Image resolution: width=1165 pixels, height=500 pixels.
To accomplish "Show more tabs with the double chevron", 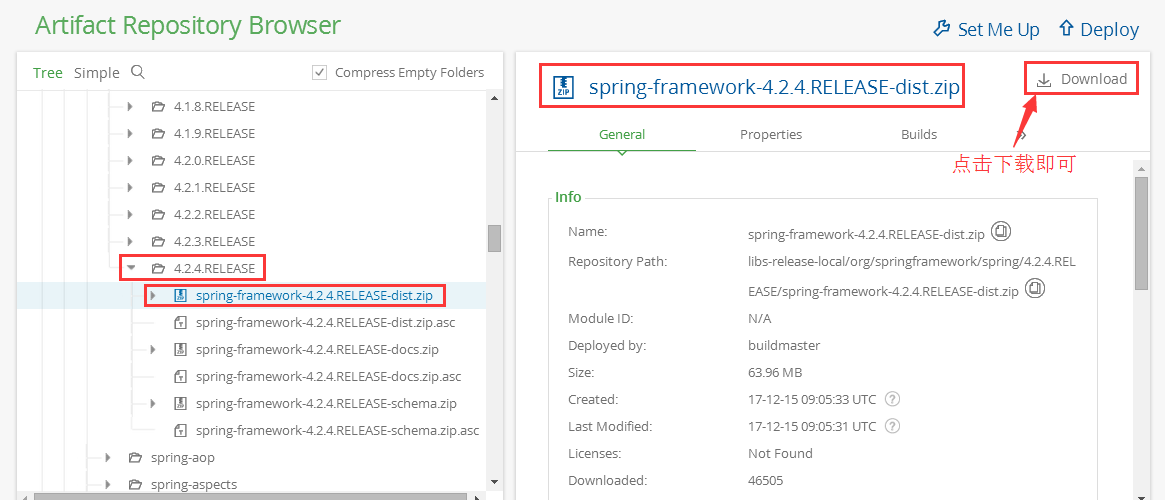I will pyautogui.click(x=1022, y=135).
